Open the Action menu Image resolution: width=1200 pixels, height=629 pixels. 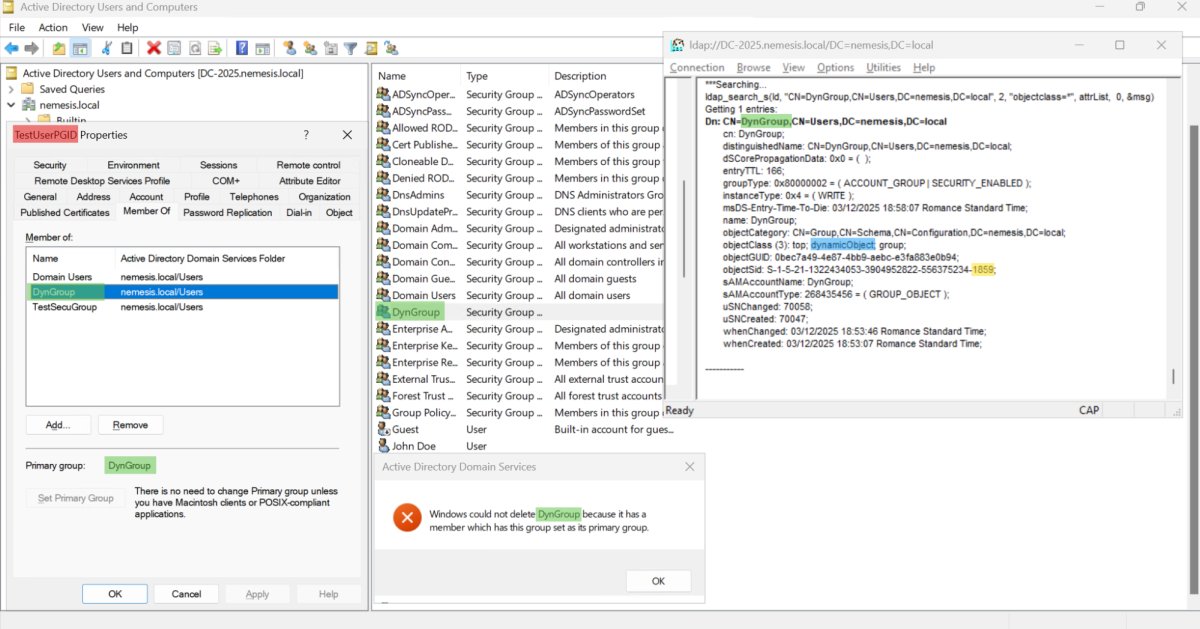tap(53, 27)
